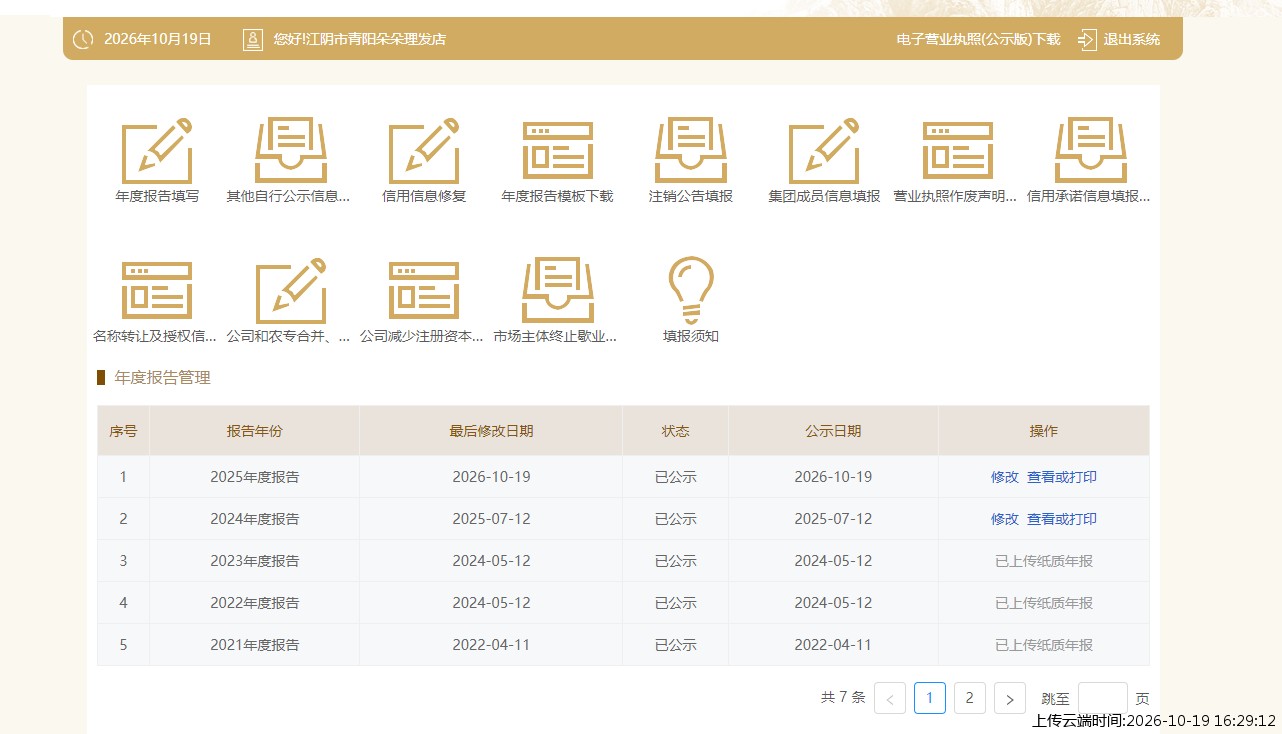Open 其他自行公示信息 tray icon
The height and width of the screenshot is (734, 1282).
point(290,151)
